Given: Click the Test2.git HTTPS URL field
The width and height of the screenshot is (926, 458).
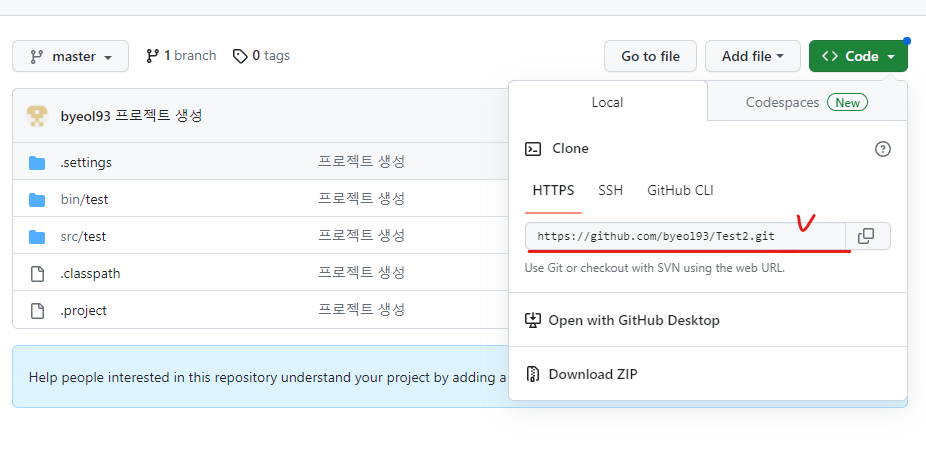Looking at the screenshot, I should [685, 236].
